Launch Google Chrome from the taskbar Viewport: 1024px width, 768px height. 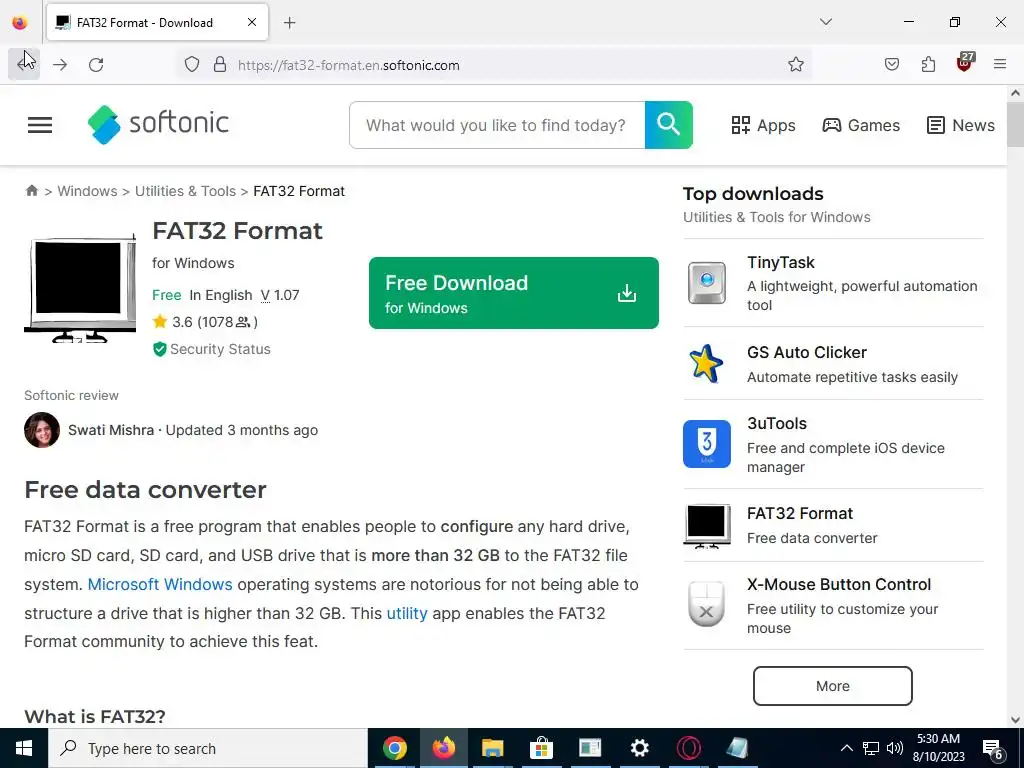pyautogui.click(x=394, y=748)
